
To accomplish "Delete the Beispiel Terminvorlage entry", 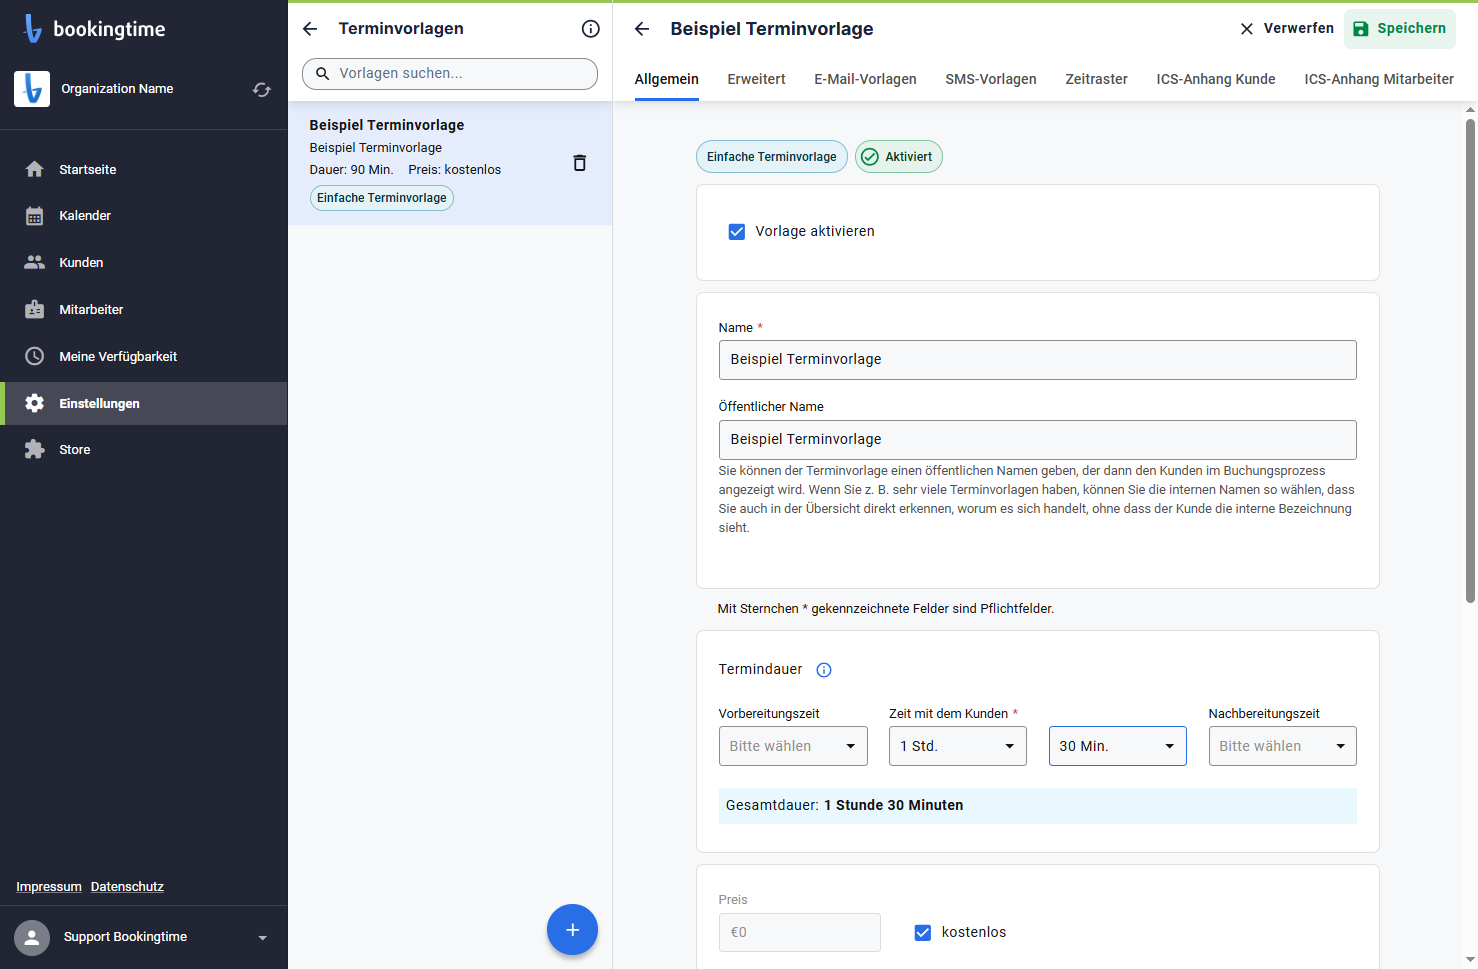I will point(579,163).
